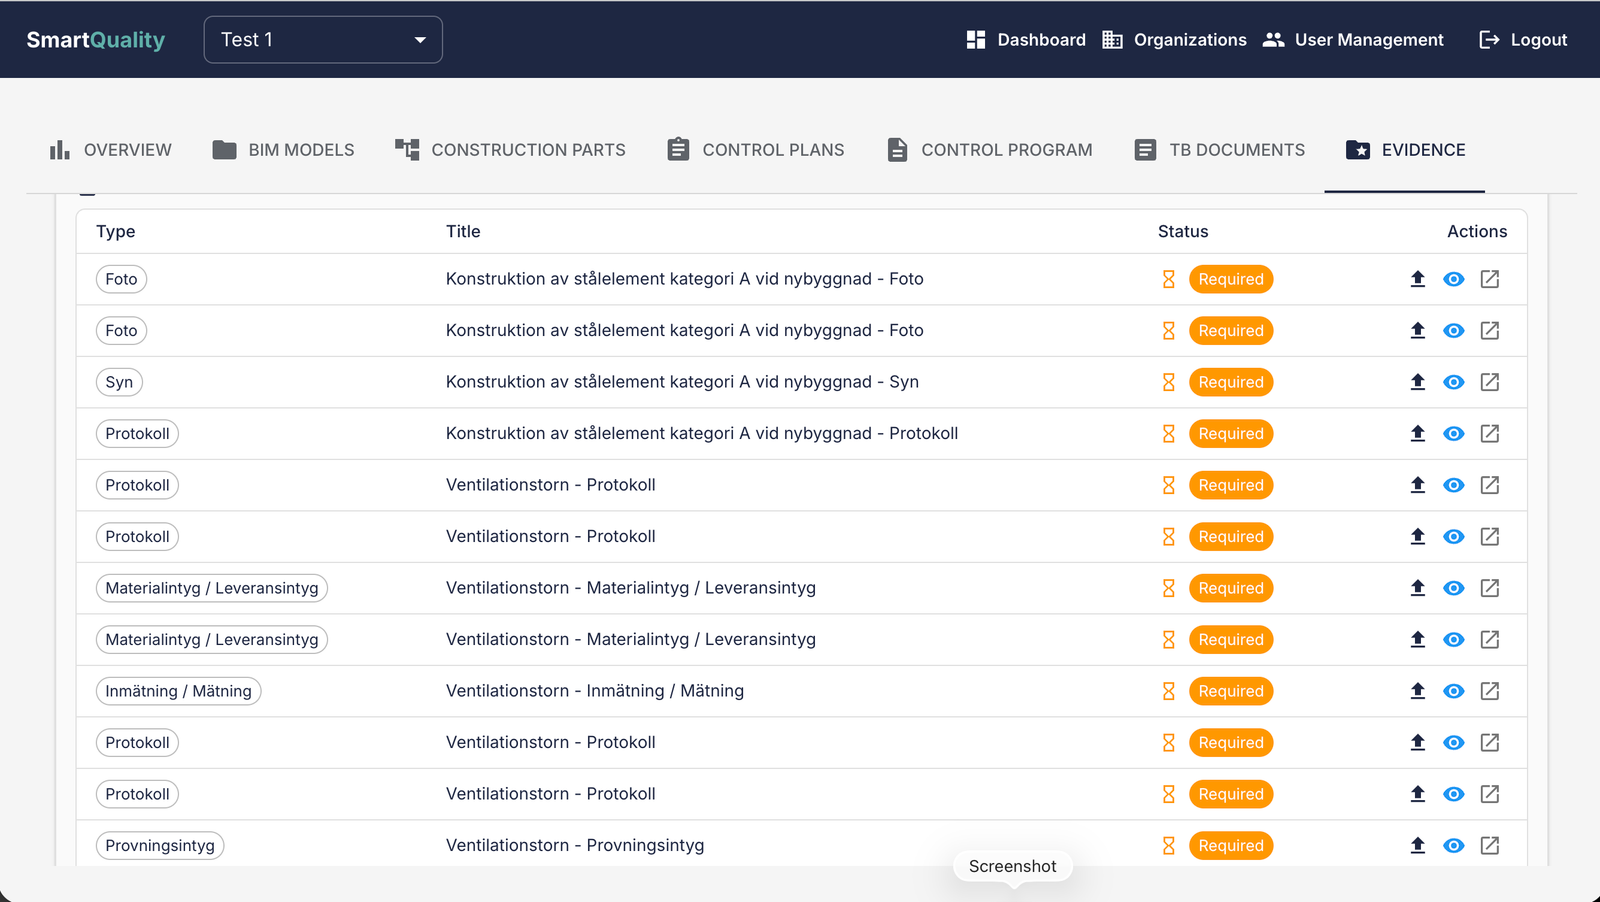Screen dimensions: 1600x902
Task: Open Organizations from the top bar
Action: click(1174, 40)
